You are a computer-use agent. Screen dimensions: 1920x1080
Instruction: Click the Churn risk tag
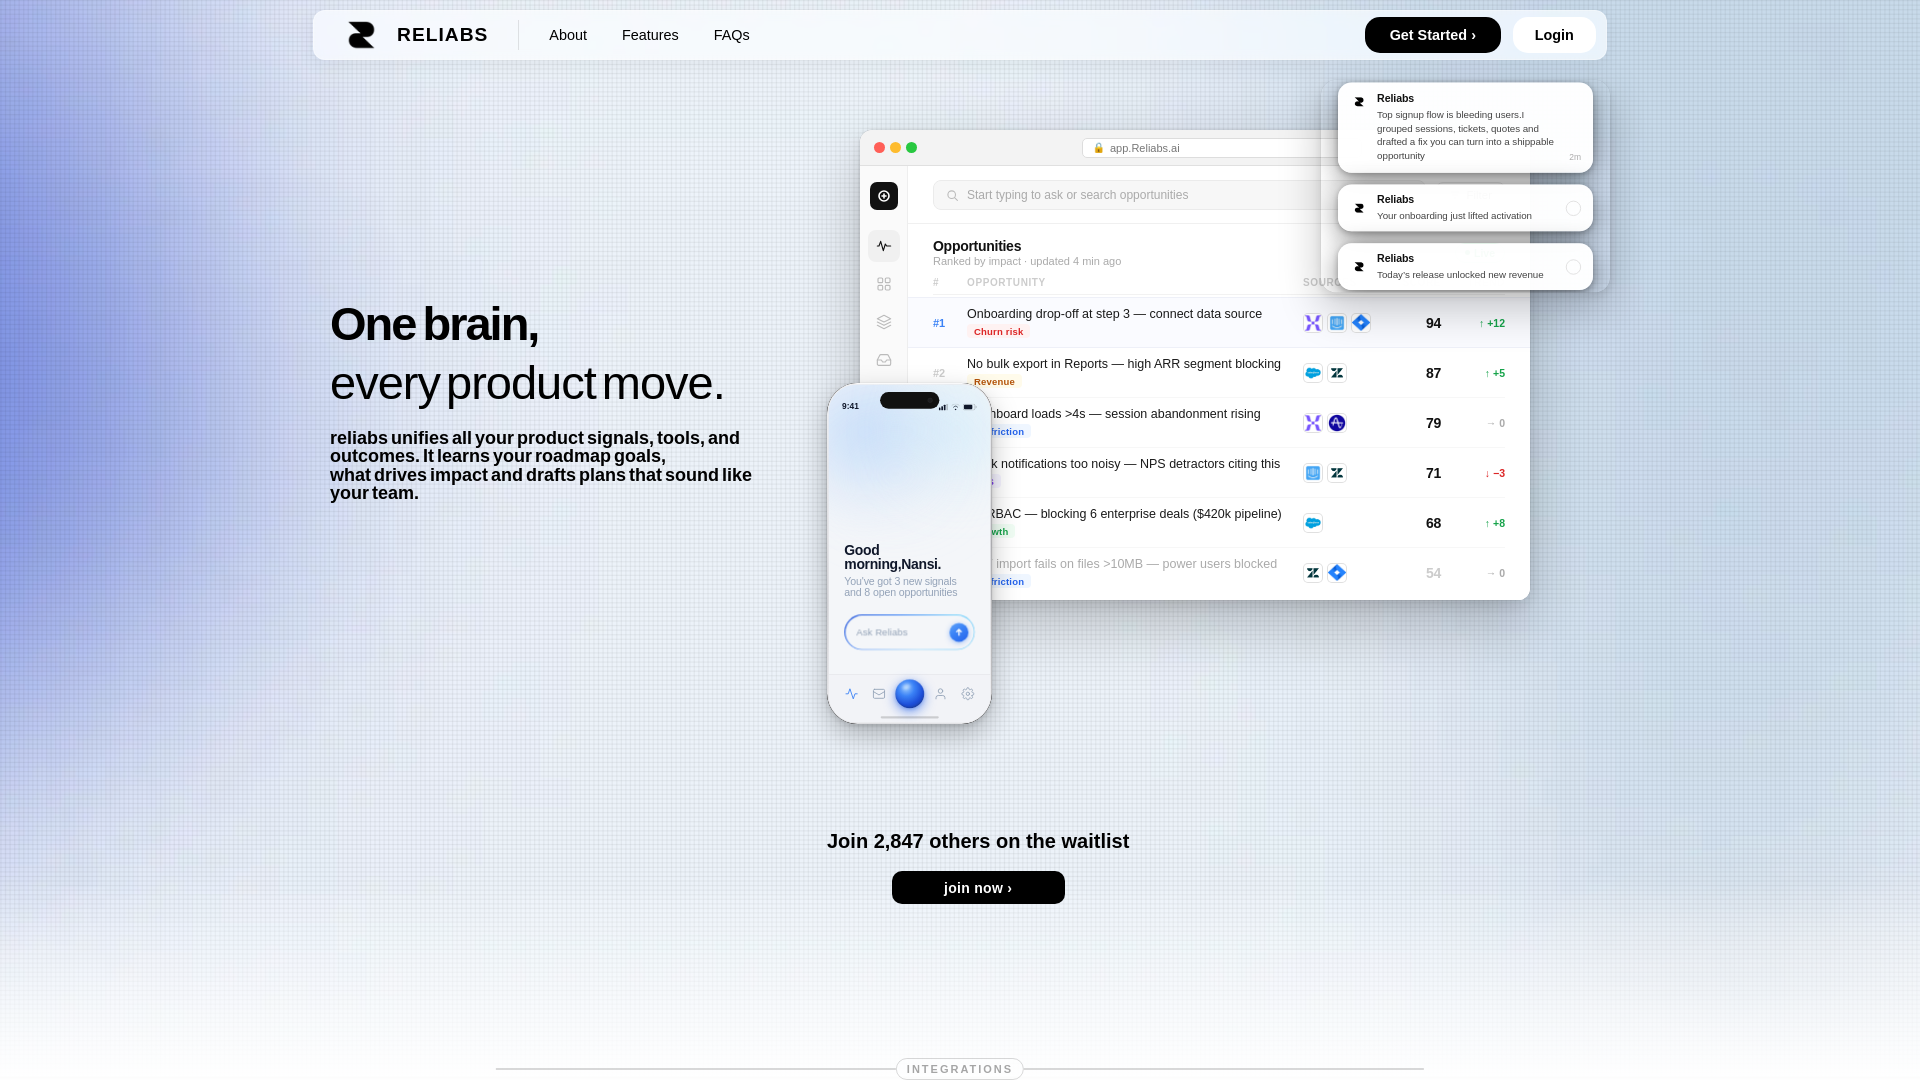coord(998,332)
